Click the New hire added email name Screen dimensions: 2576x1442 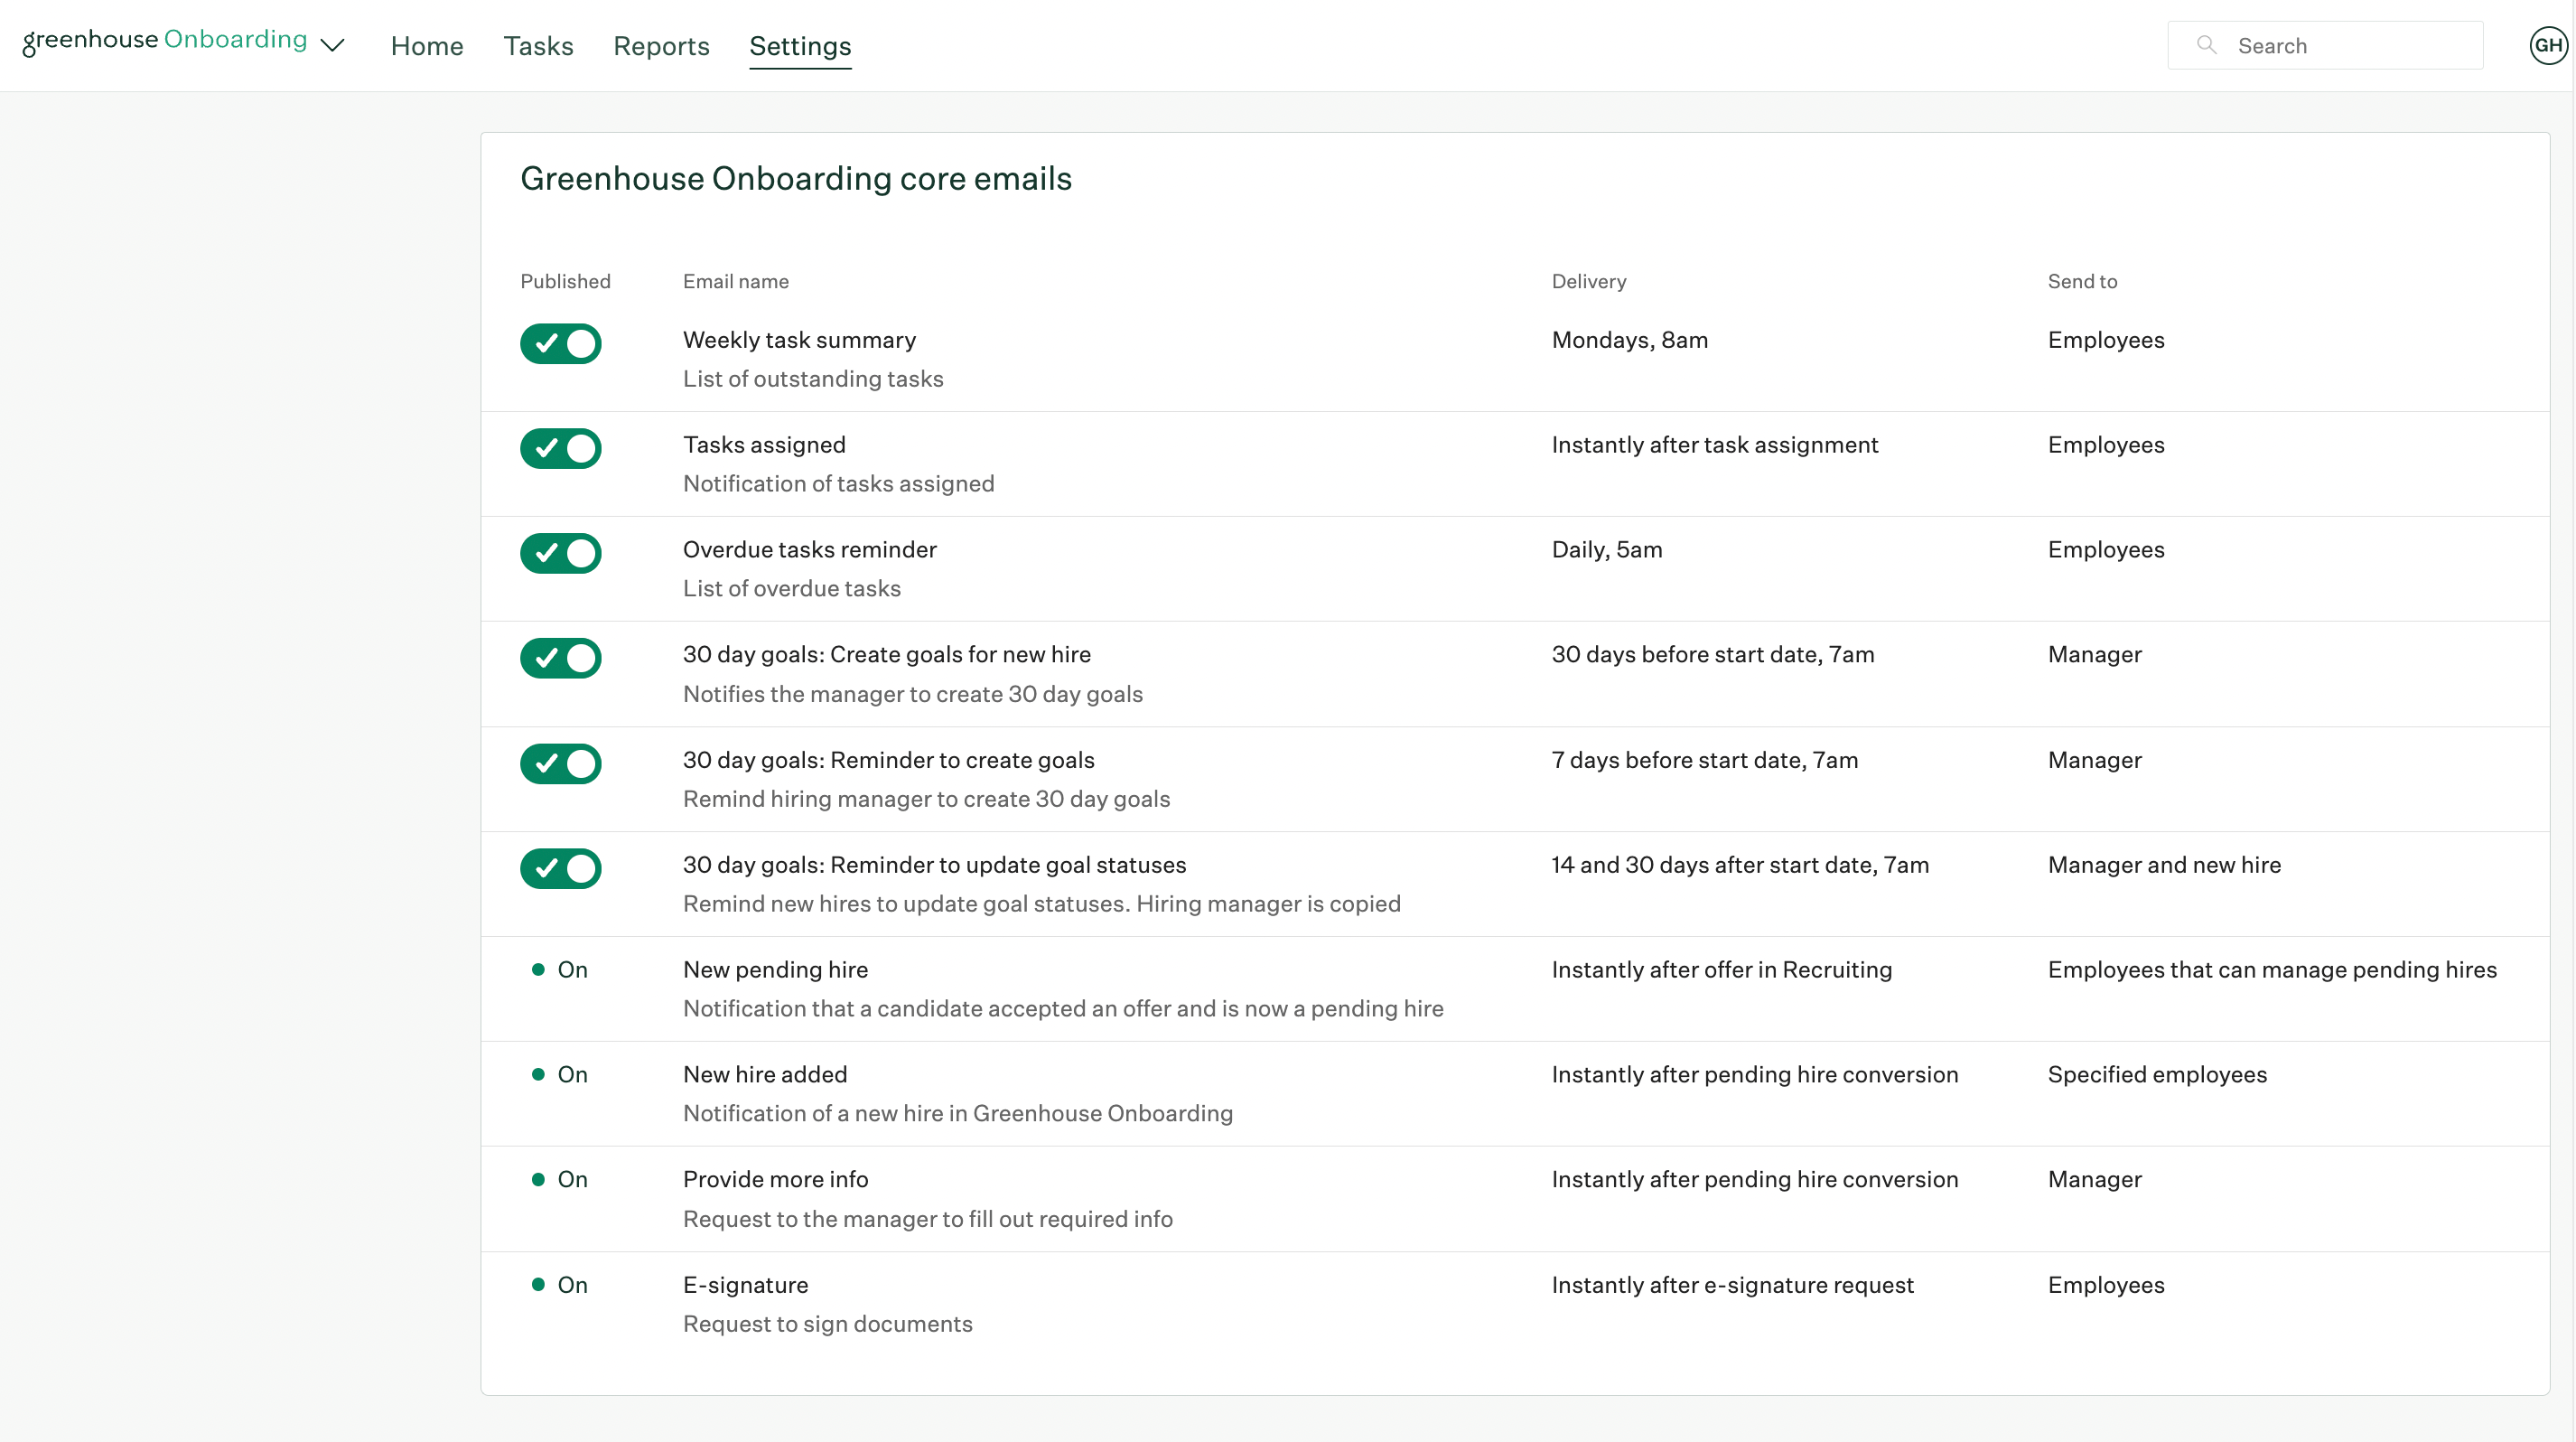point(764,1075)
